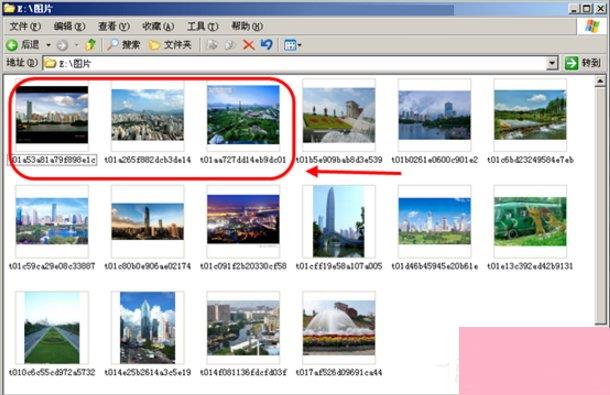
Task: Go up one folder level
Action: pos(90,45)
